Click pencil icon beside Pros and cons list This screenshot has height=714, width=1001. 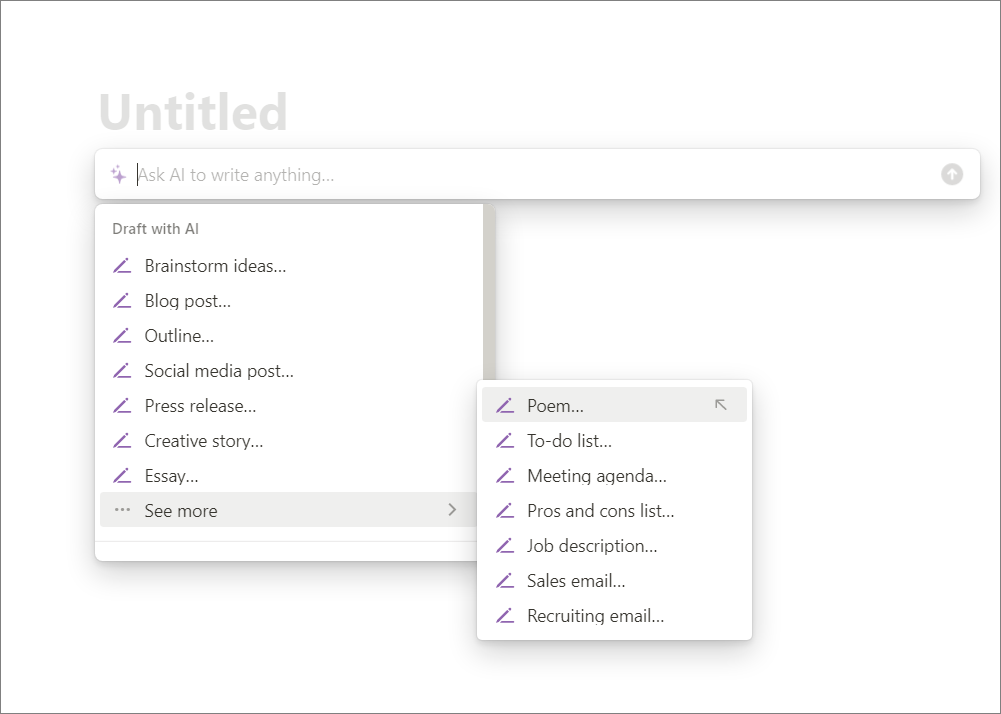505,511
